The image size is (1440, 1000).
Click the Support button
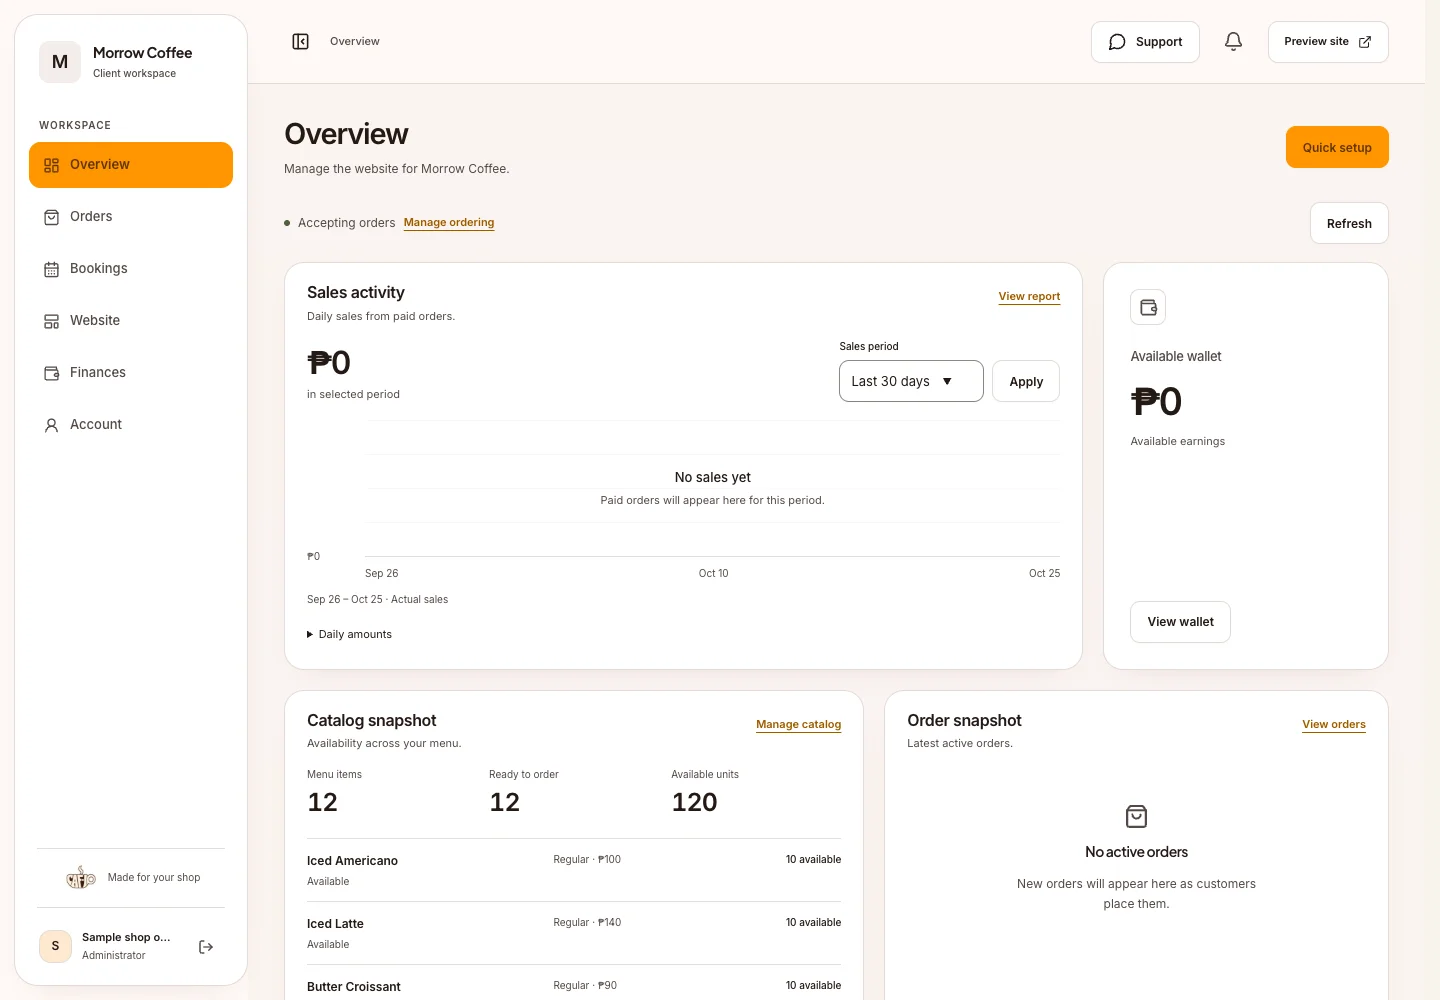1145,42
